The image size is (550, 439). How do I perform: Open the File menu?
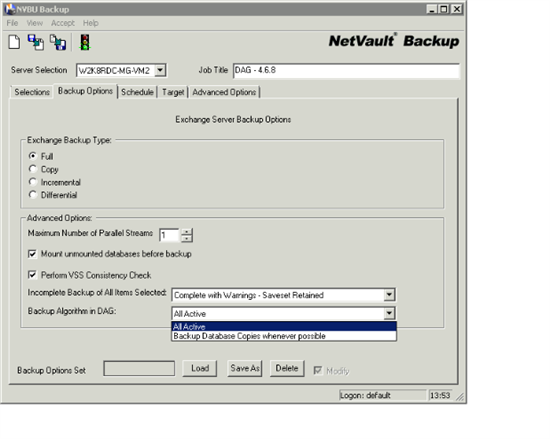click(12, 23)
